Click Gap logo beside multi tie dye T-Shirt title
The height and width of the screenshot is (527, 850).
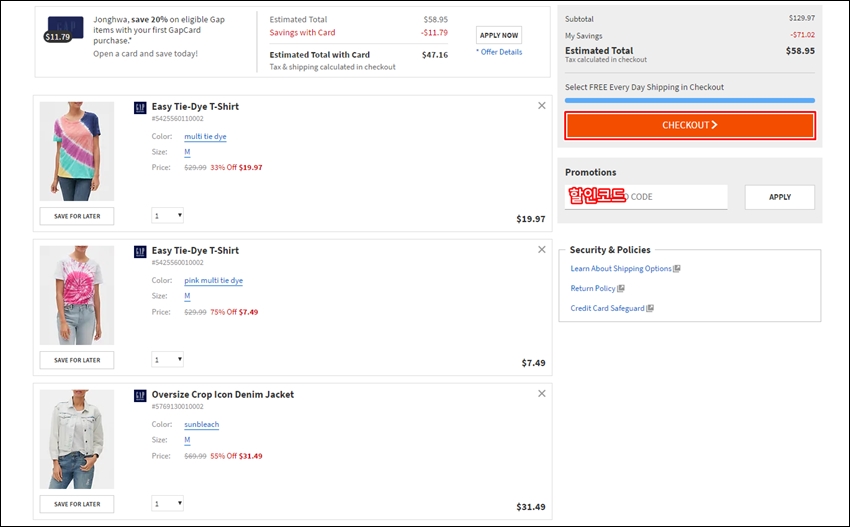(140, 107)
